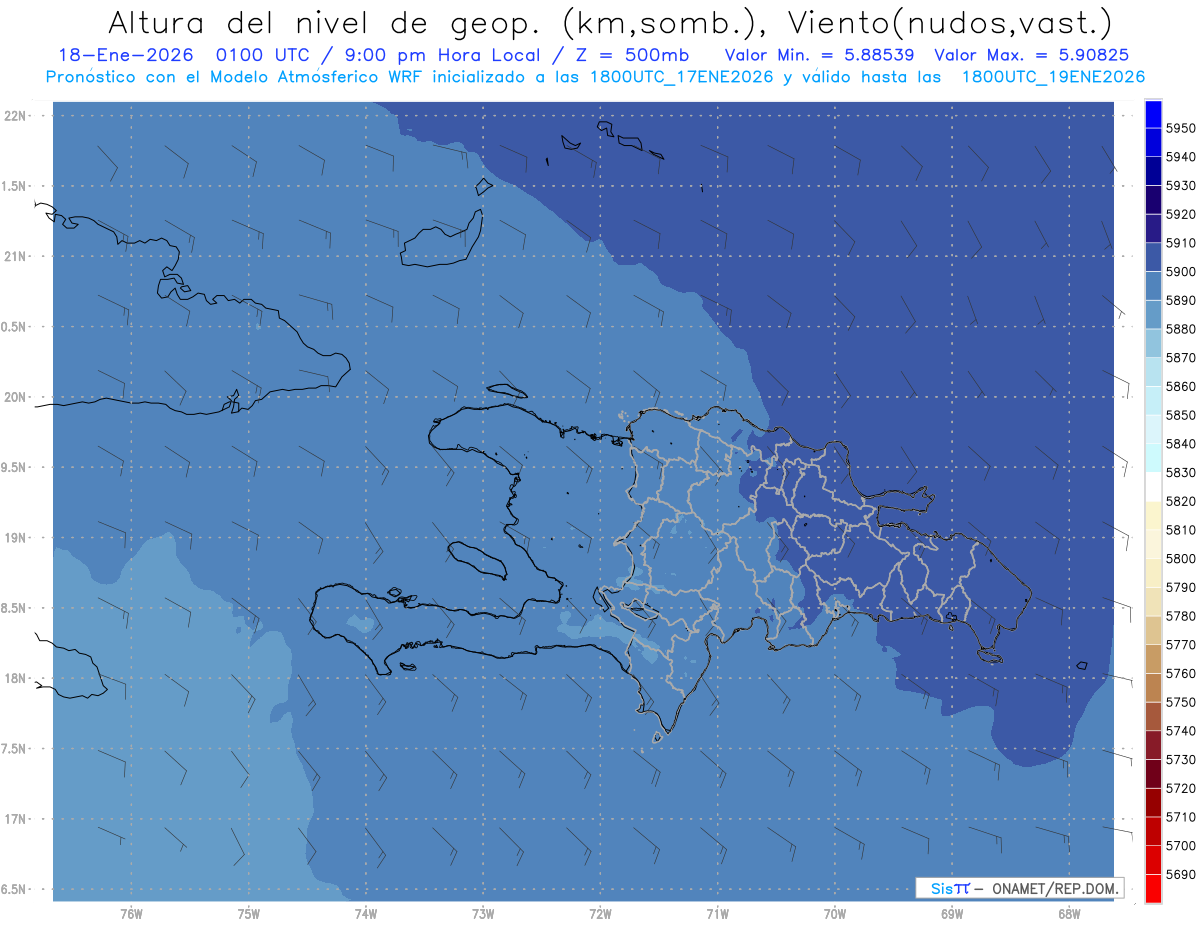Click the '5720' colorbar value
Screen dimensions: 1200x927
point(1180,788)
